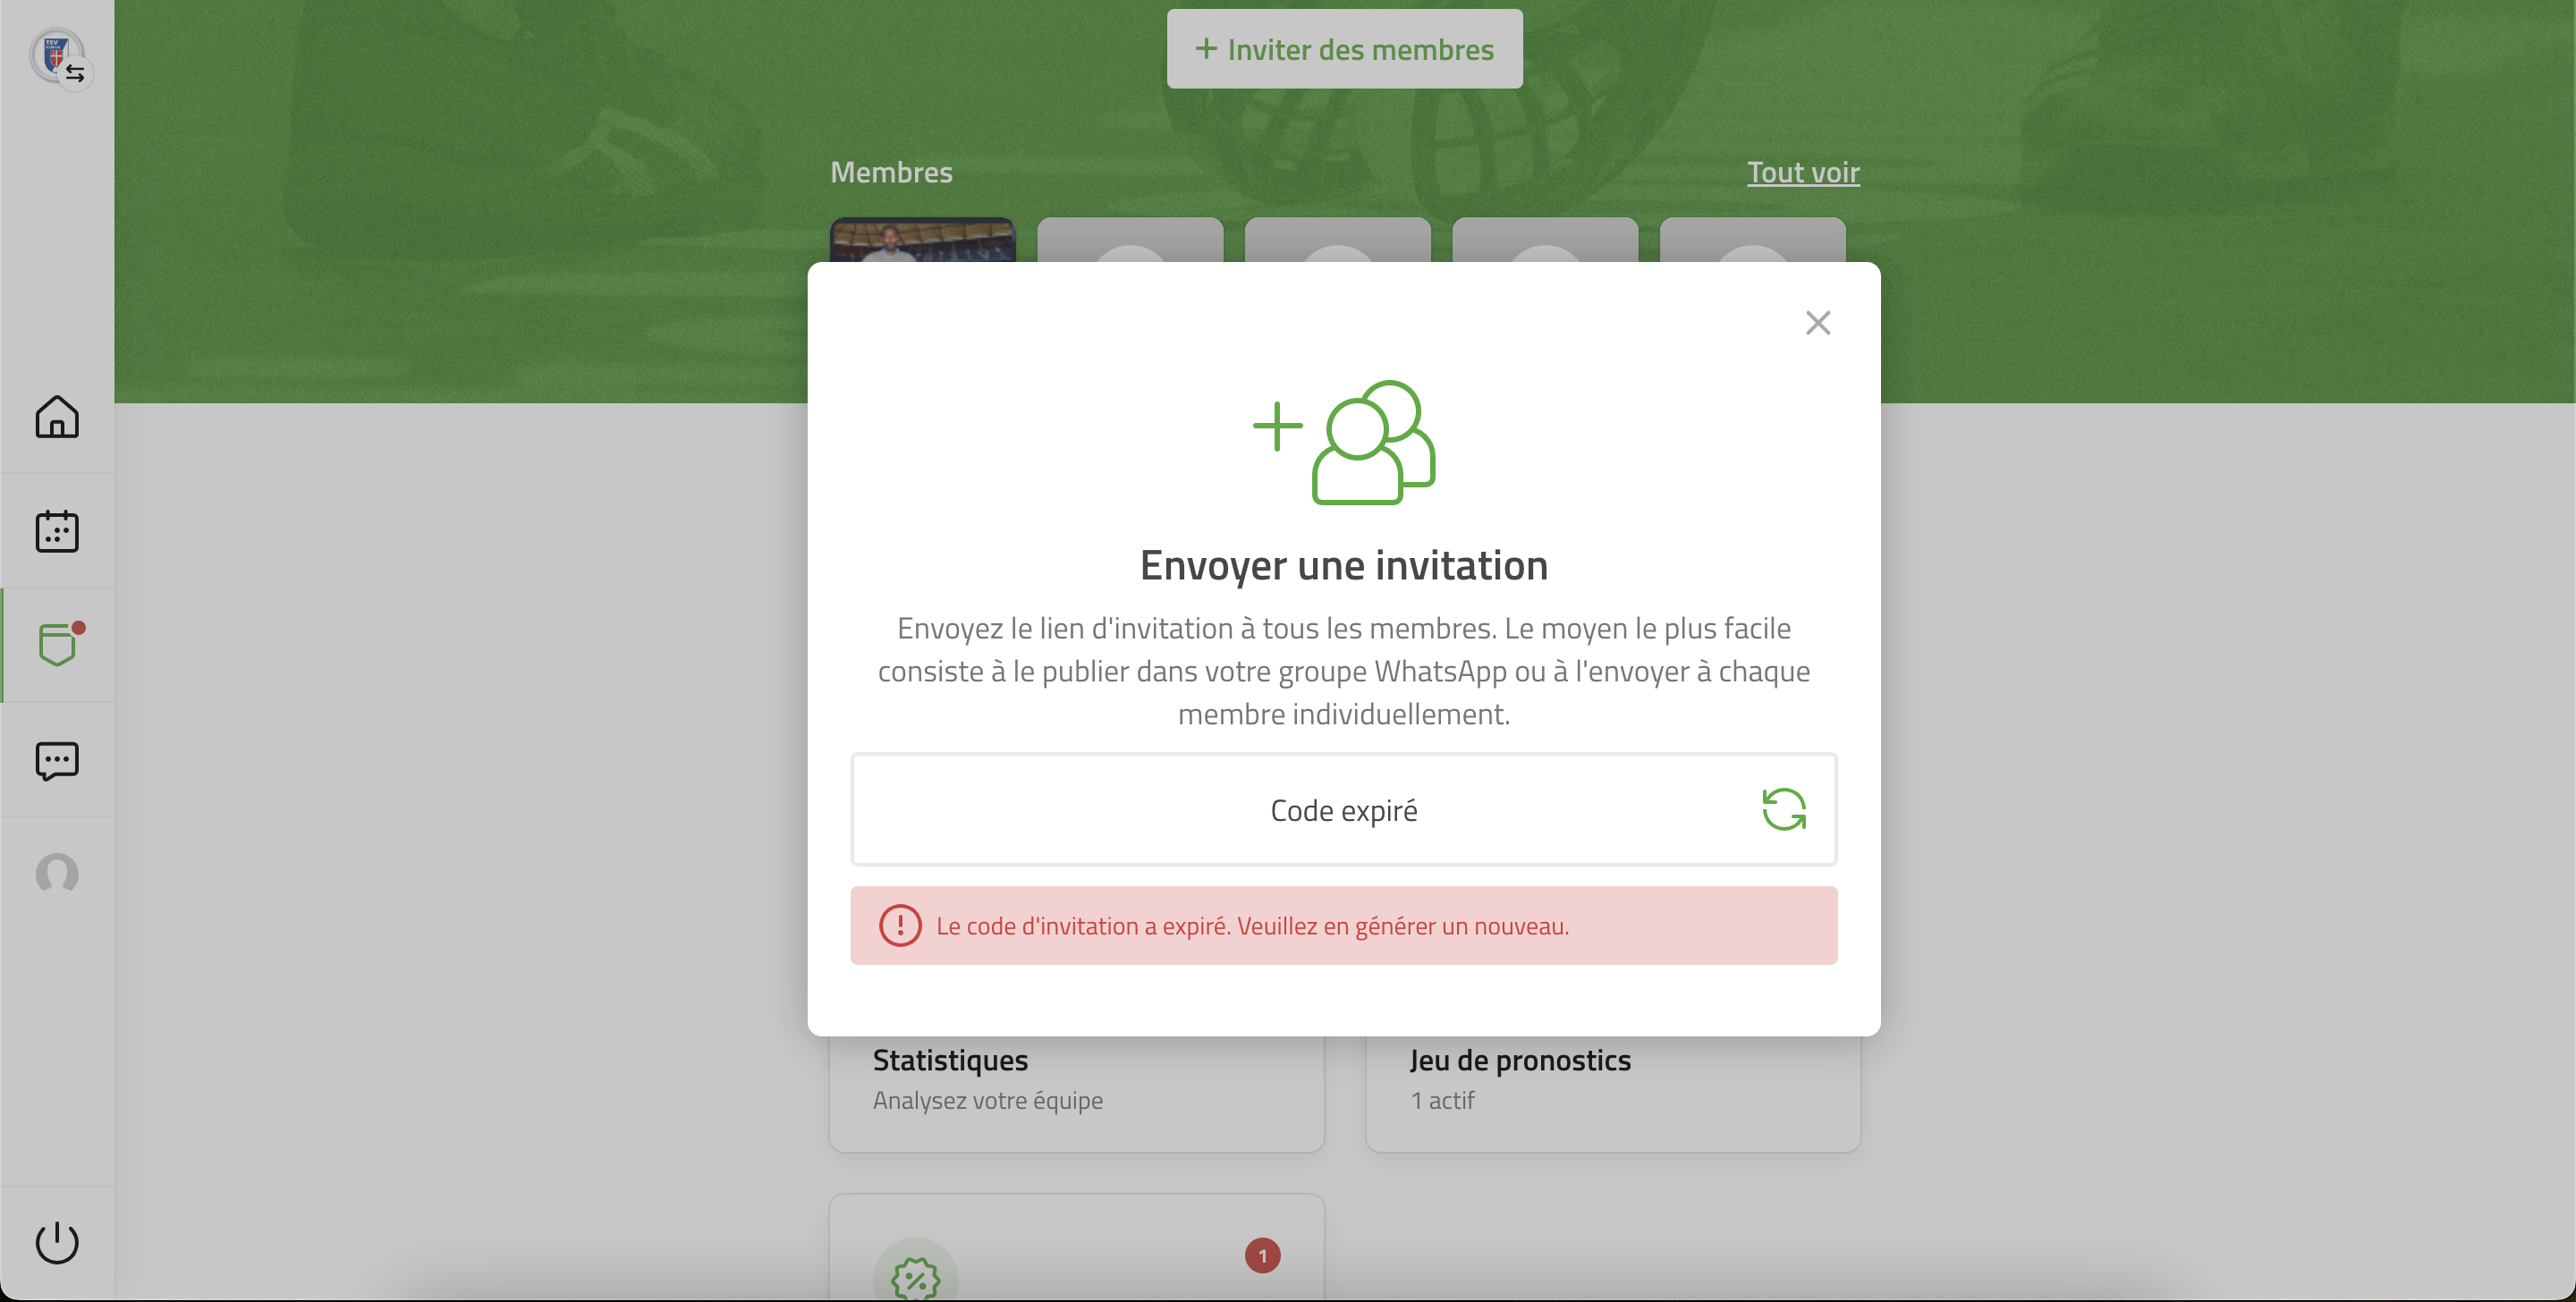Click the regenerate invitation code icon
The image size is (2576, 1302).
(1783, 809)
